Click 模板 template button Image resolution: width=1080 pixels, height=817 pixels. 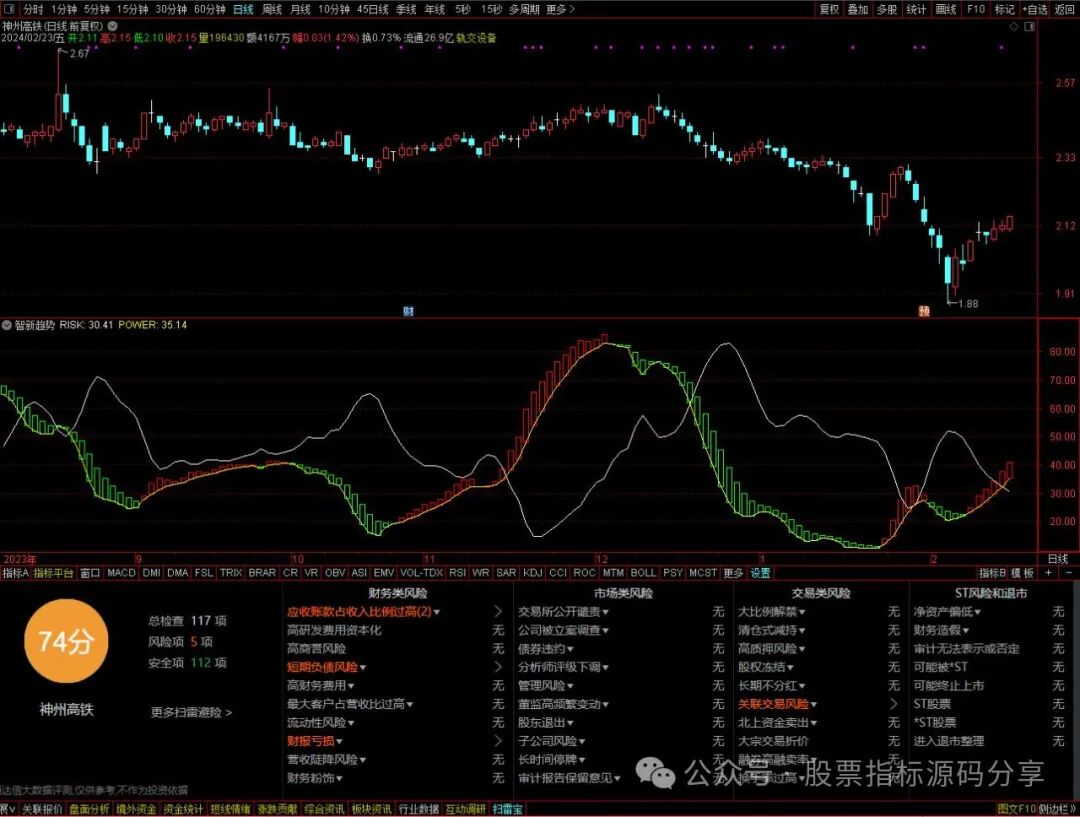(1022, 572)
